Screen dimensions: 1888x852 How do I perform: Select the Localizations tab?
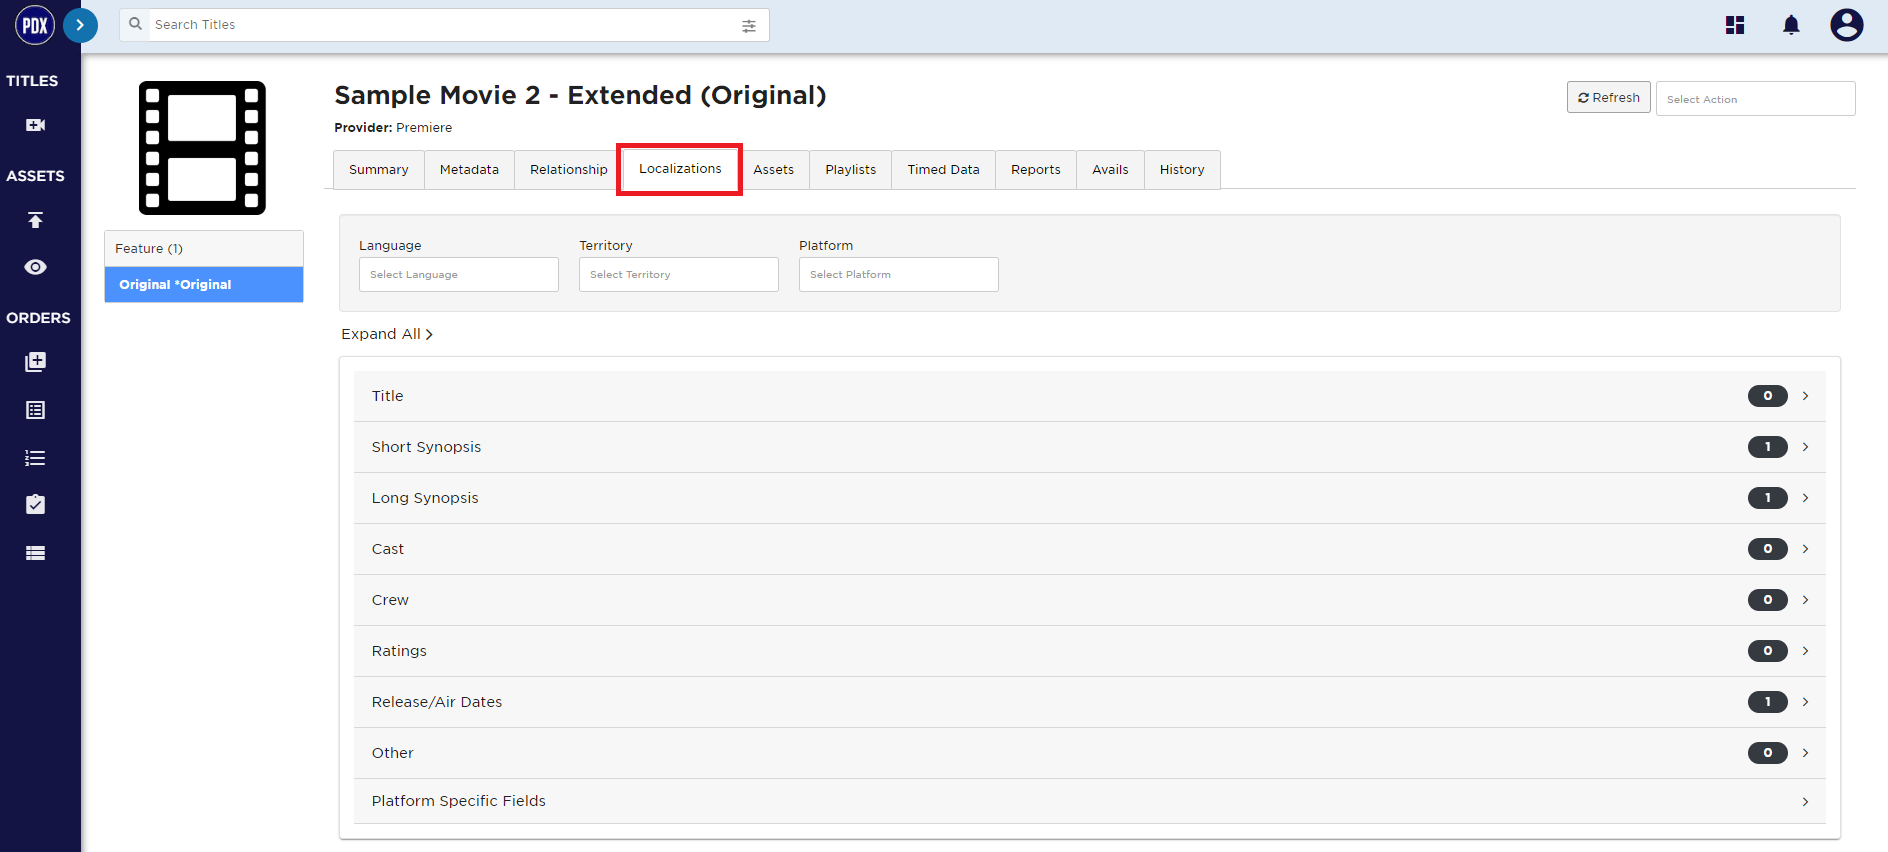(680, 169)
